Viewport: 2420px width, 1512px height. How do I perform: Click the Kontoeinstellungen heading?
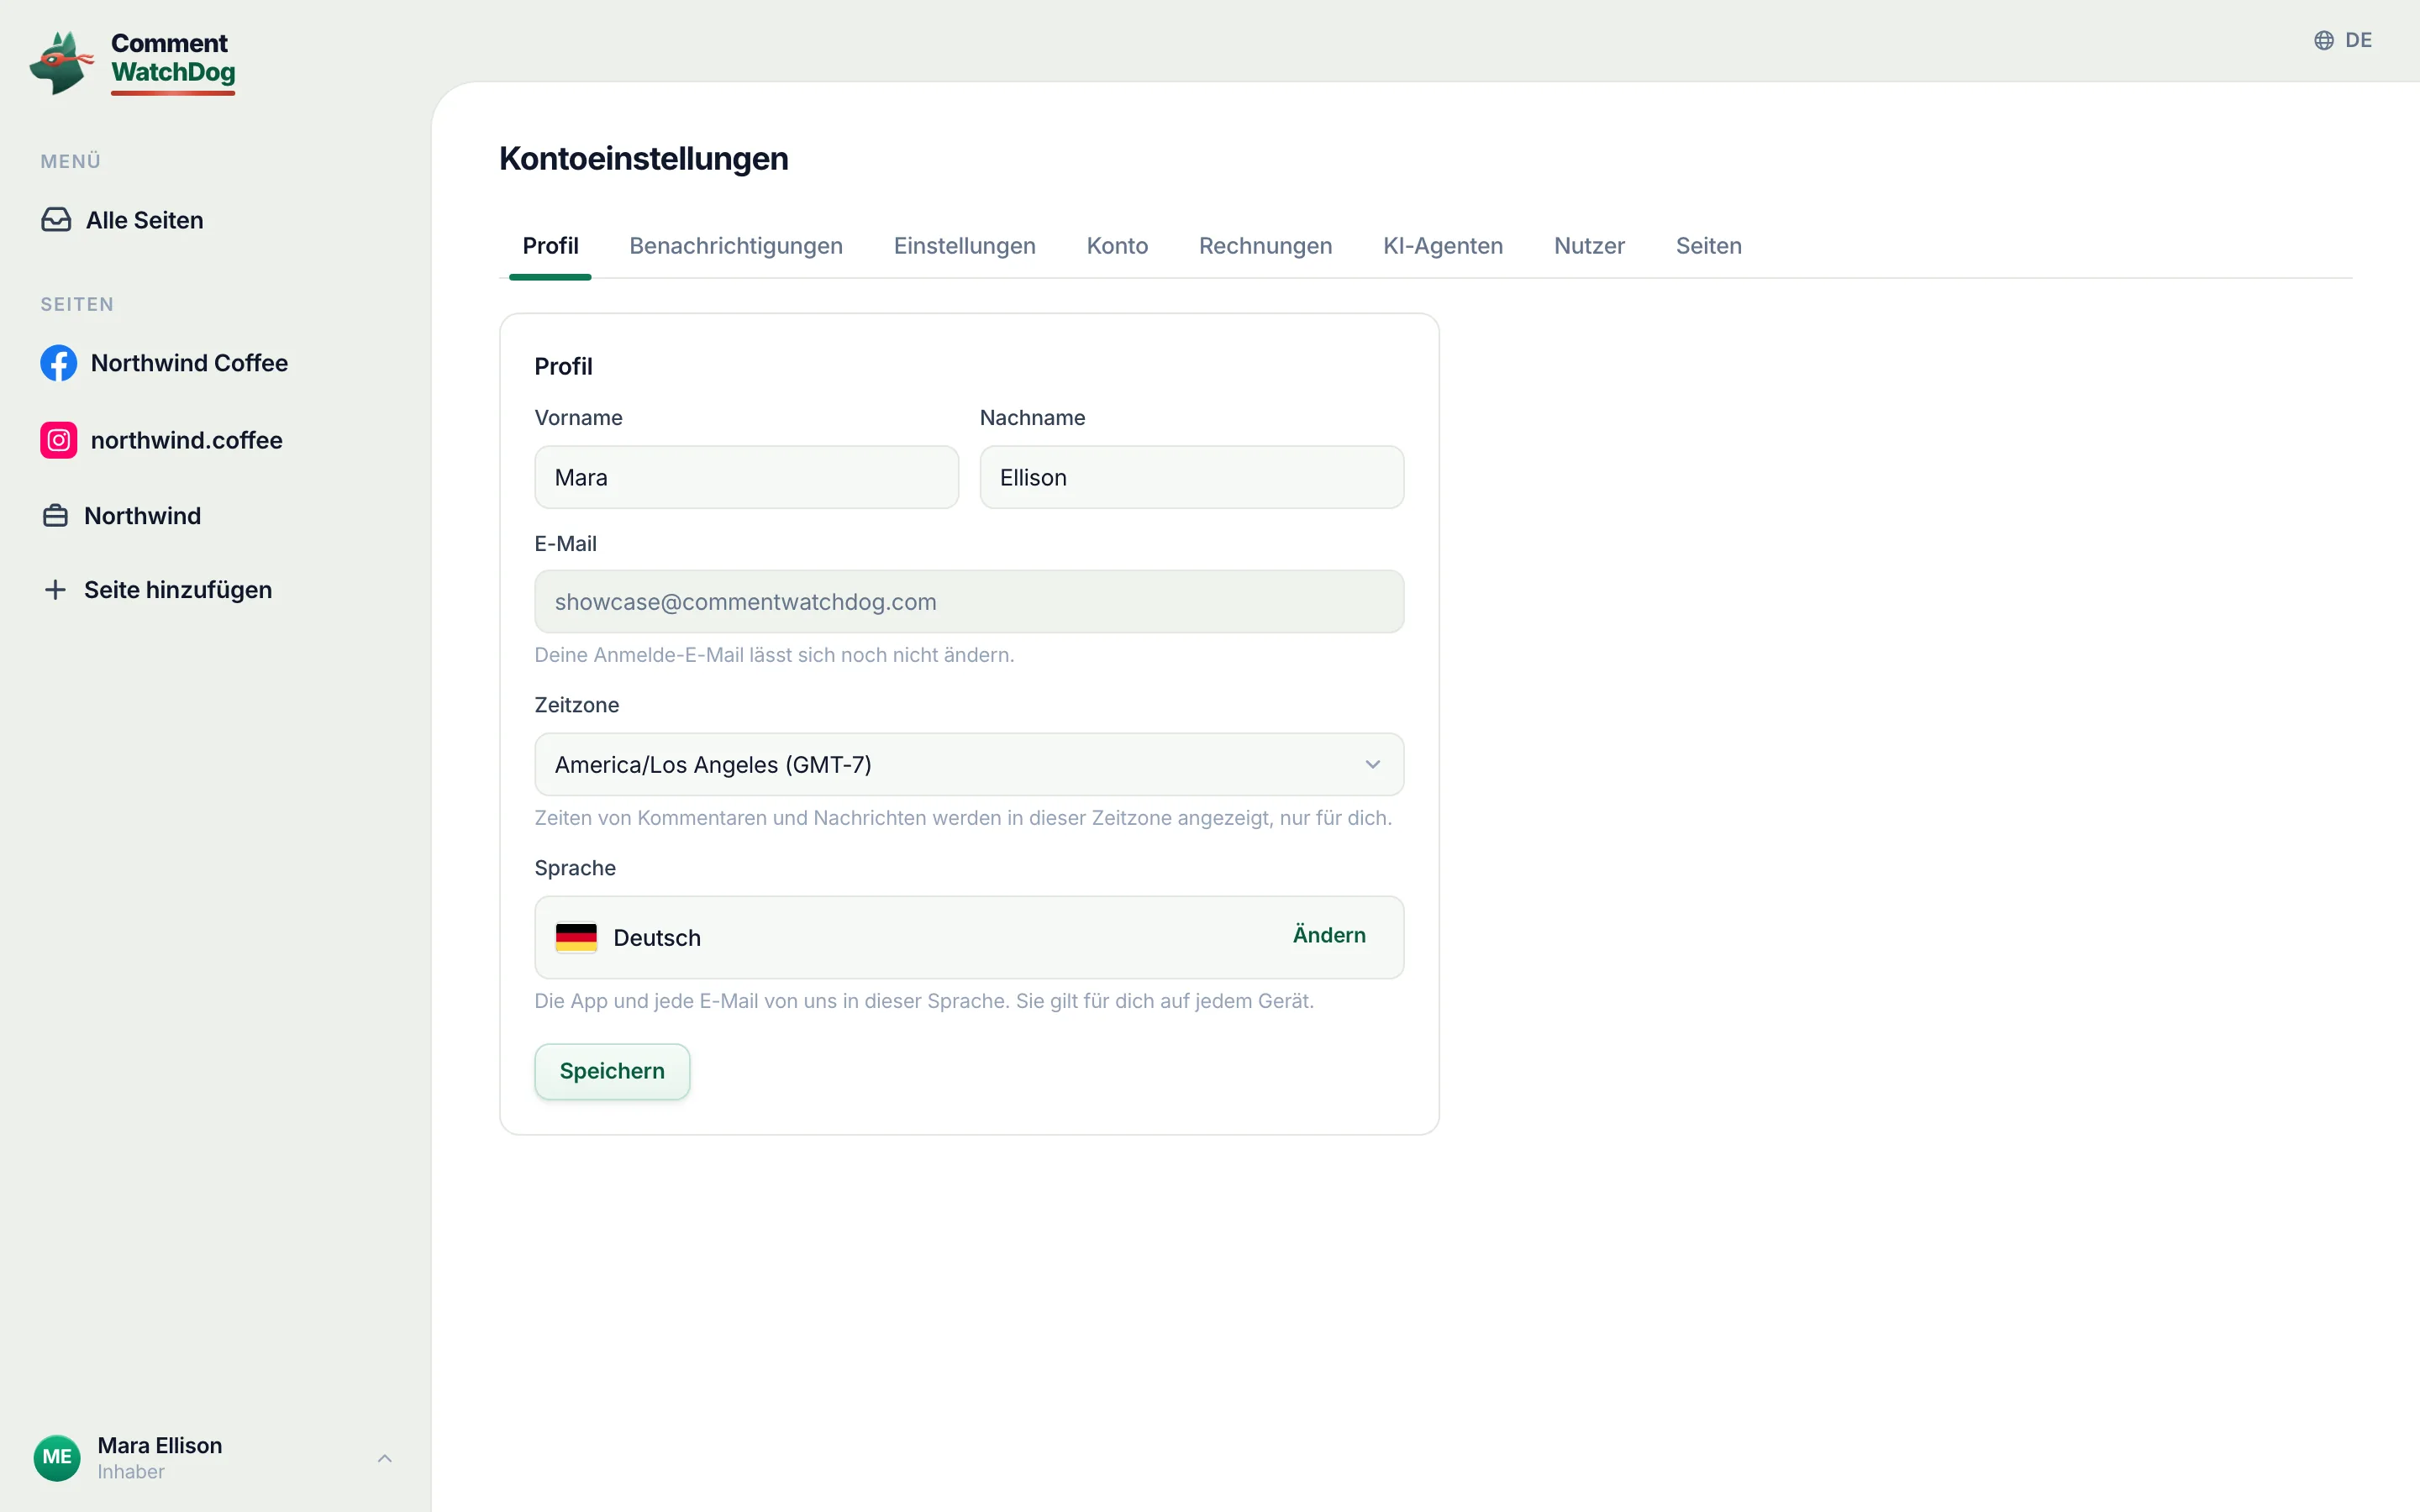pos(643,159)
